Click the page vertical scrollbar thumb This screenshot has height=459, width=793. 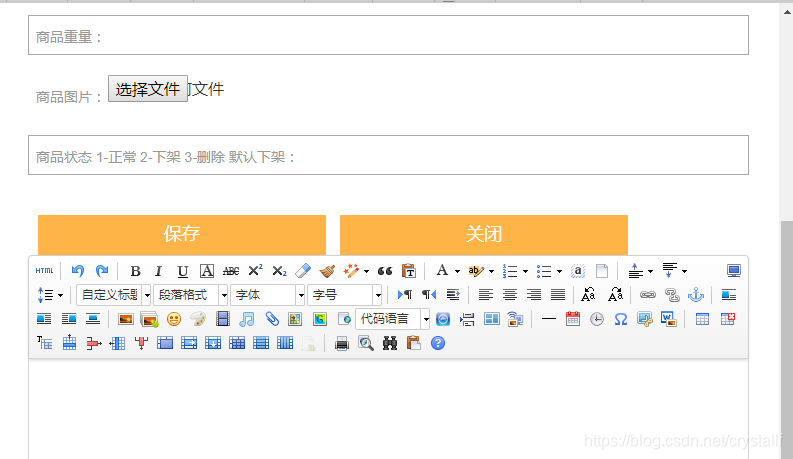tap(787, 340)
